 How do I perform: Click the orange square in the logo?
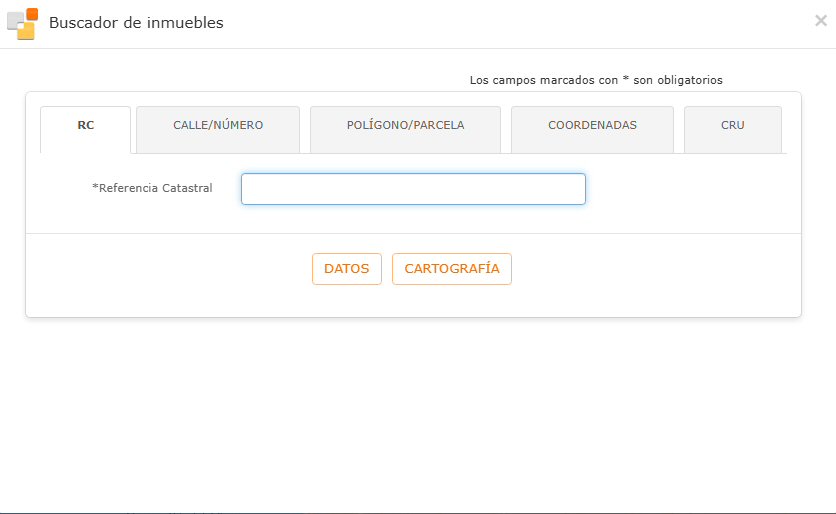point(32,14)
